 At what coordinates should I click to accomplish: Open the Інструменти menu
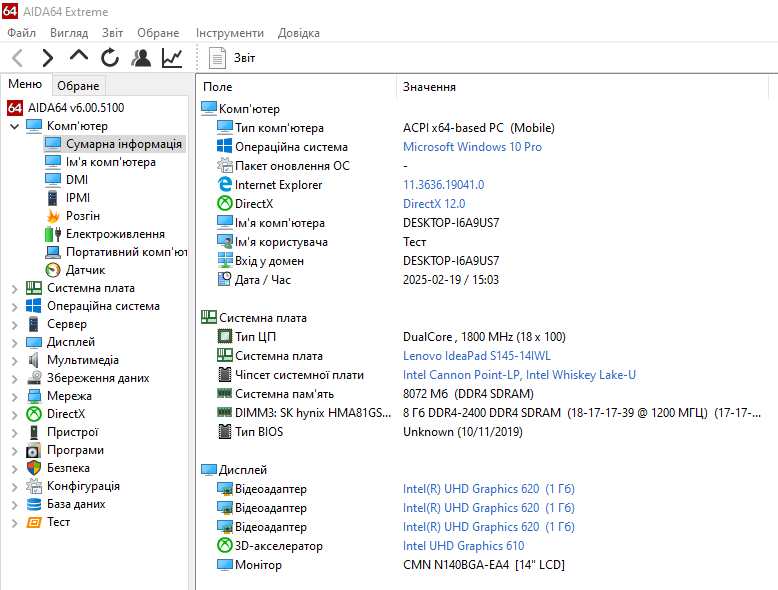(230, 33)
